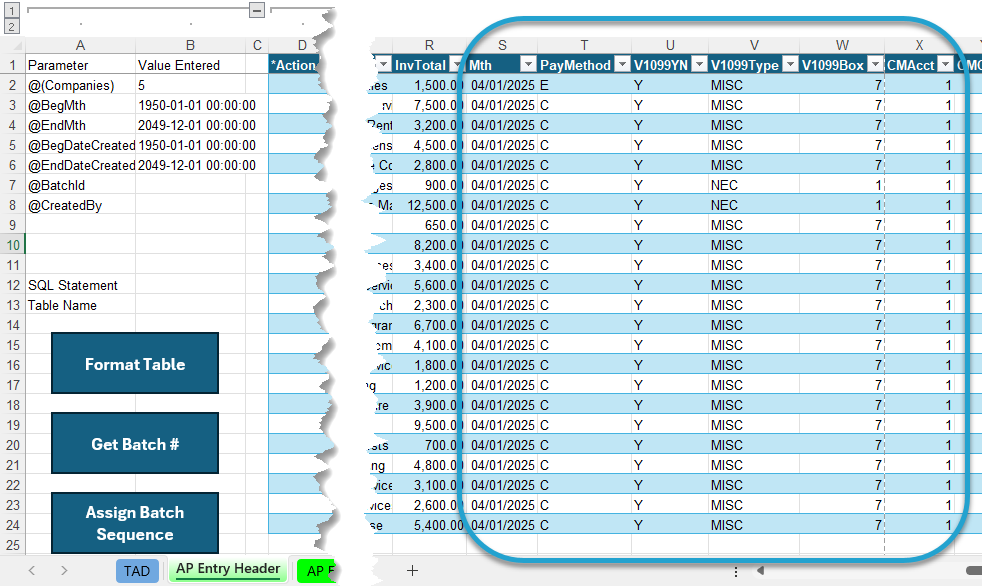Click V1099Type NEC in the 900.00 row

pyautogui.click(x=754, y=185)
